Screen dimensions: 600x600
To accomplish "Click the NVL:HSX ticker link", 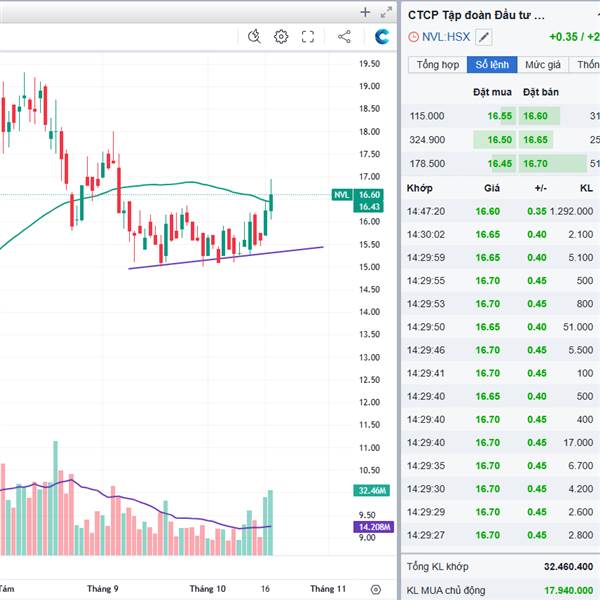I will (x=446, y=37).
